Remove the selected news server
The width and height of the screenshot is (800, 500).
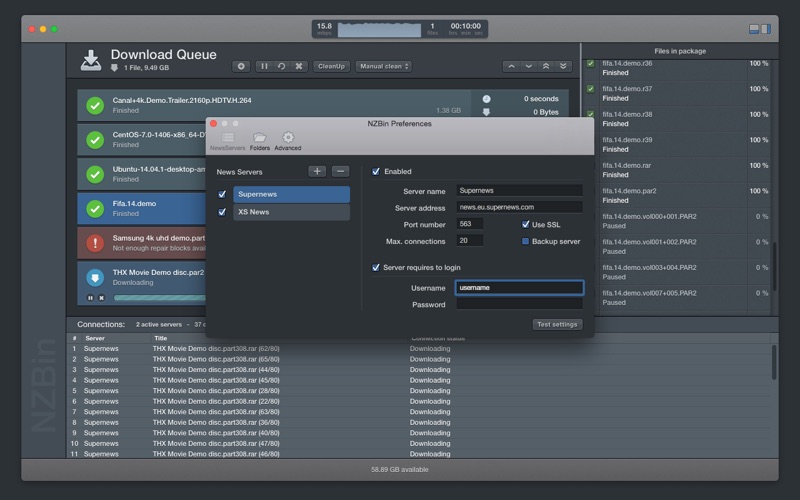pos(340,171)
